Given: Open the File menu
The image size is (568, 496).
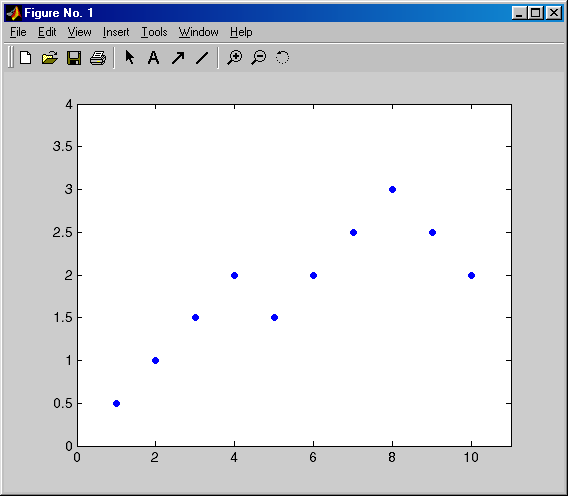Looking at the screenshot, I should 18,32.
